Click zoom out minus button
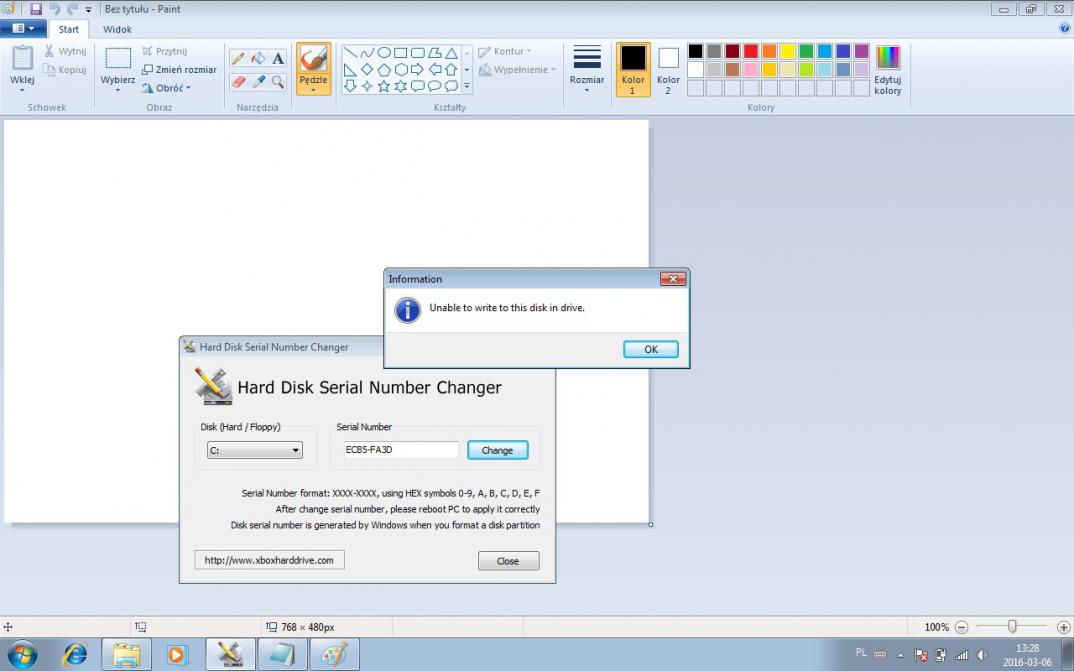This screenshot has height=671, width=1074. 962,627
